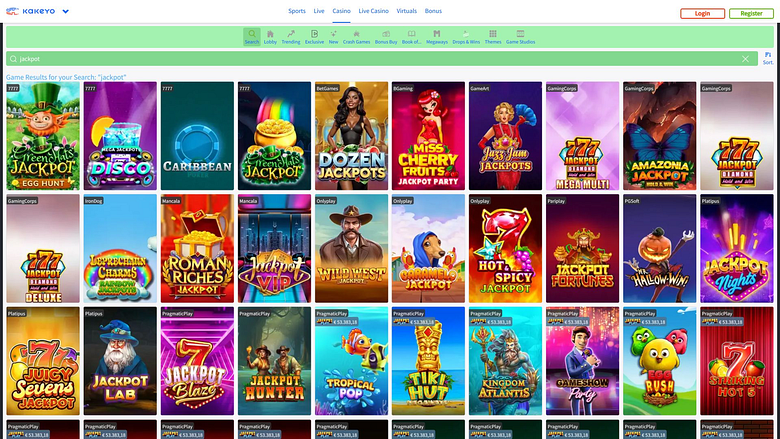Open the Mega Jackpot Disco game
Viewport: 780px width, 439px height.
[120, 136]
